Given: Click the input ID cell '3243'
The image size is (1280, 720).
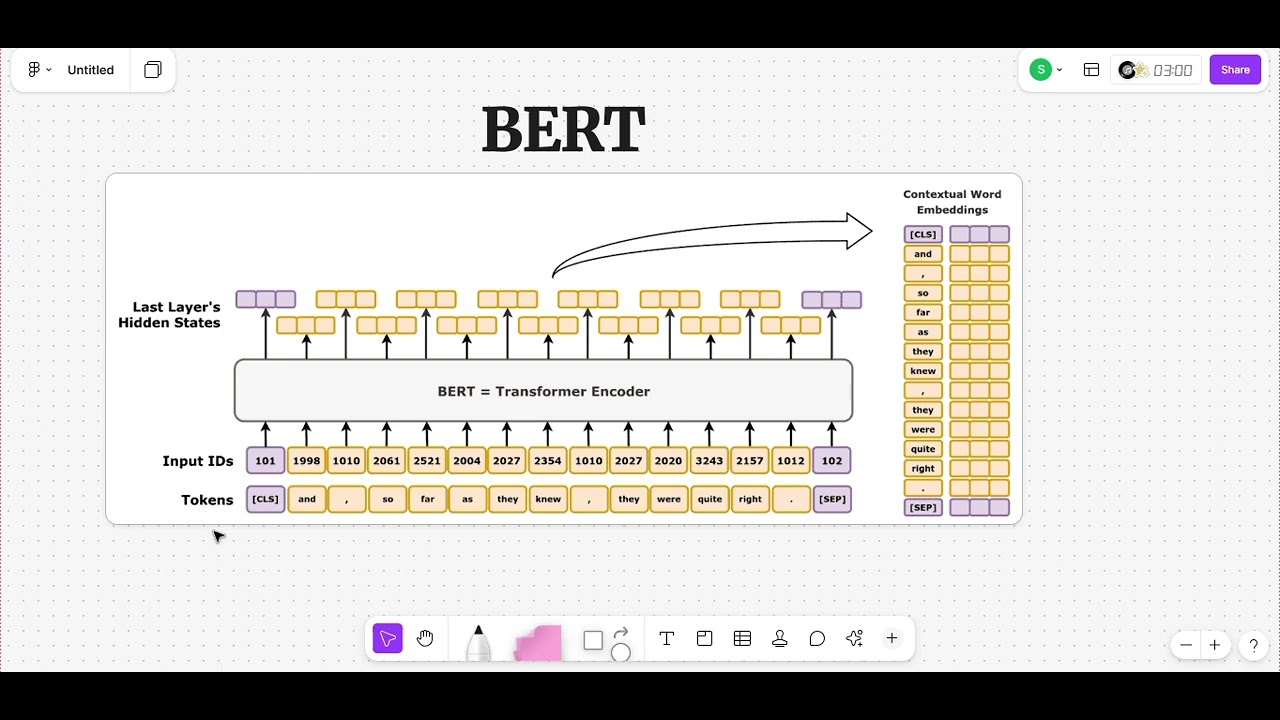Looking at the screenshot, I should (709, 461).
